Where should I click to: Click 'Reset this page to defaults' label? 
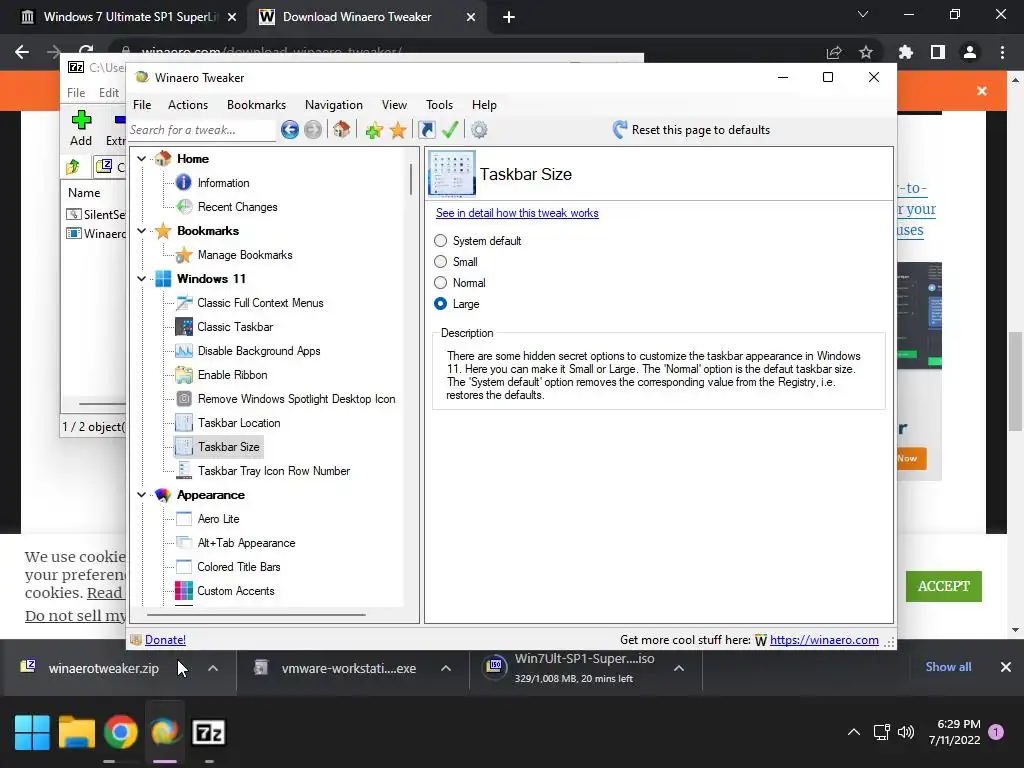coord(701,130)
